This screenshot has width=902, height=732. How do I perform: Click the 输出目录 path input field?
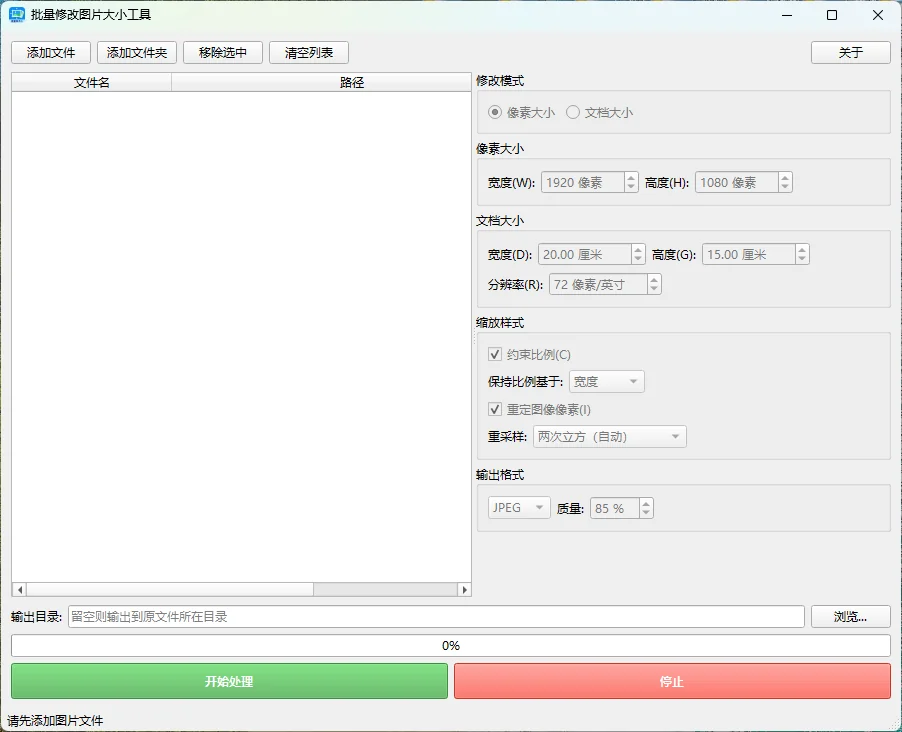click(x=436, y=617)
